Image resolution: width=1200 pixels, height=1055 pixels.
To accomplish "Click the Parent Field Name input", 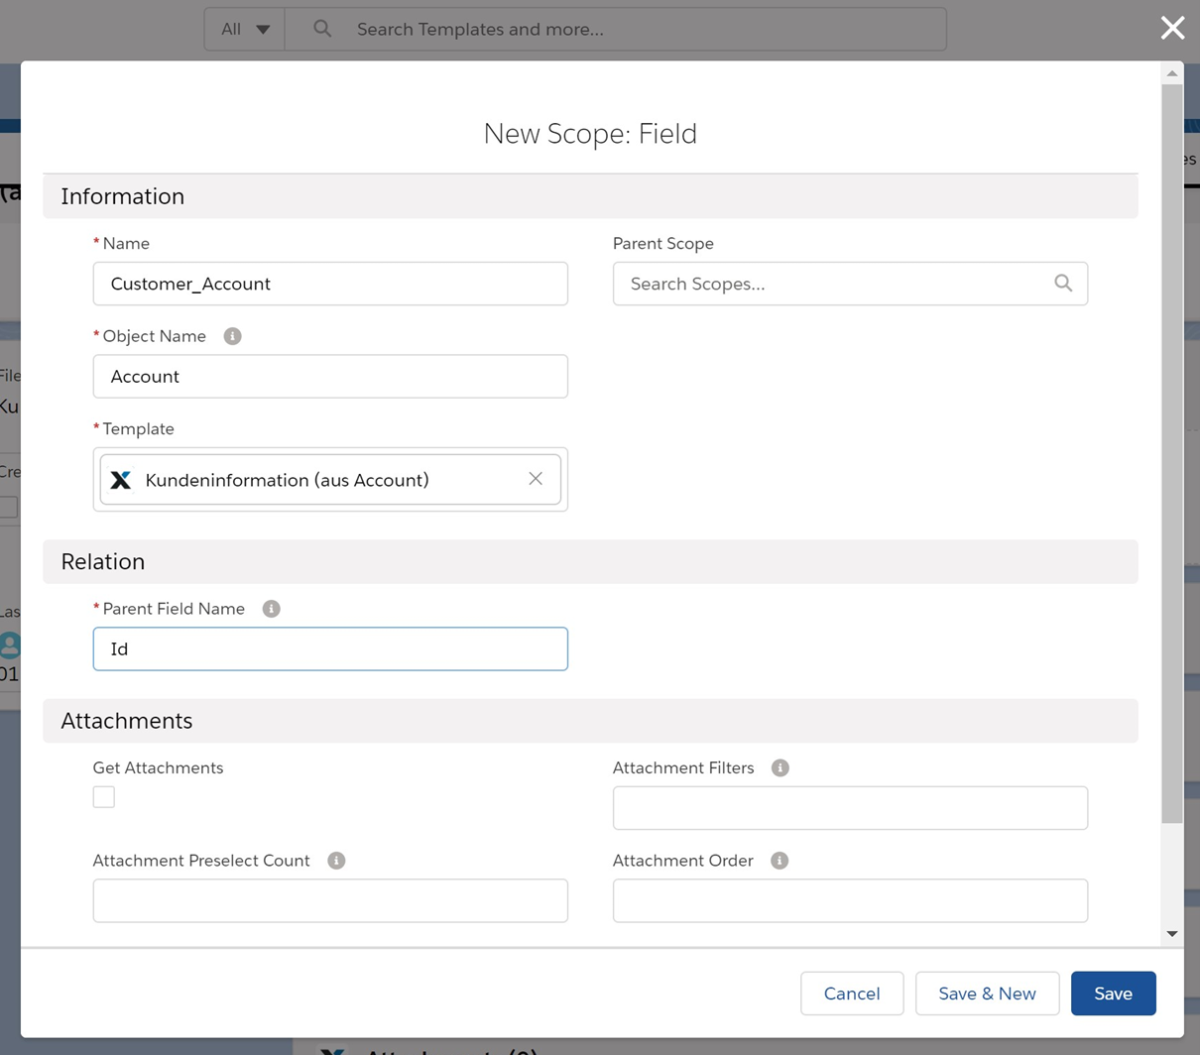I will pyautogui.click(x=330, y=649).
